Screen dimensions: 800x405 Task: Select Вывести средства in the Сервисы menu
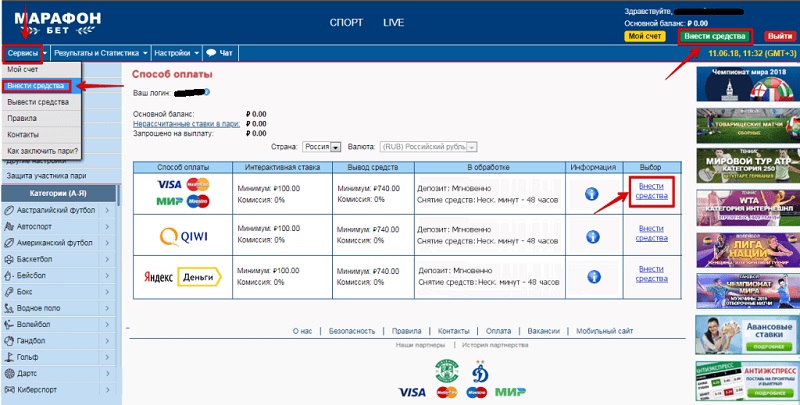pos(38,102)
